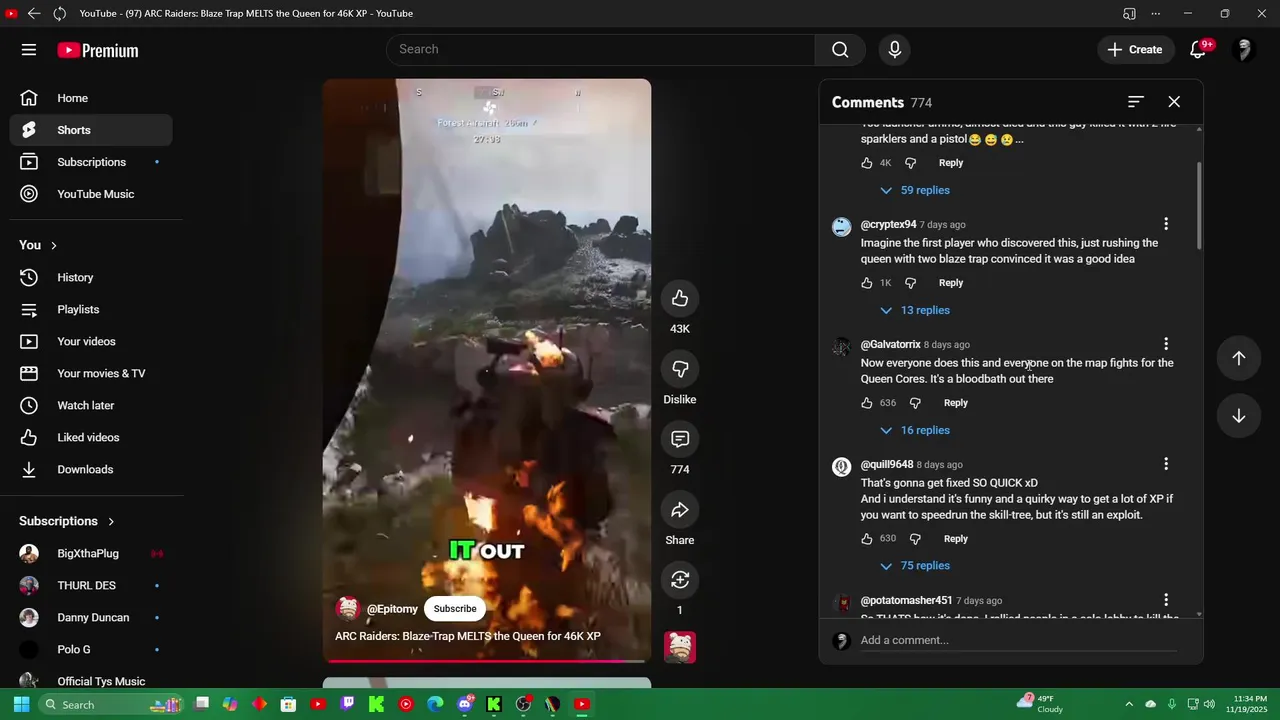The image size is (1280, 720).
Task: Open YouTube Music from sidebar
Action: click(x=91, y=194)
